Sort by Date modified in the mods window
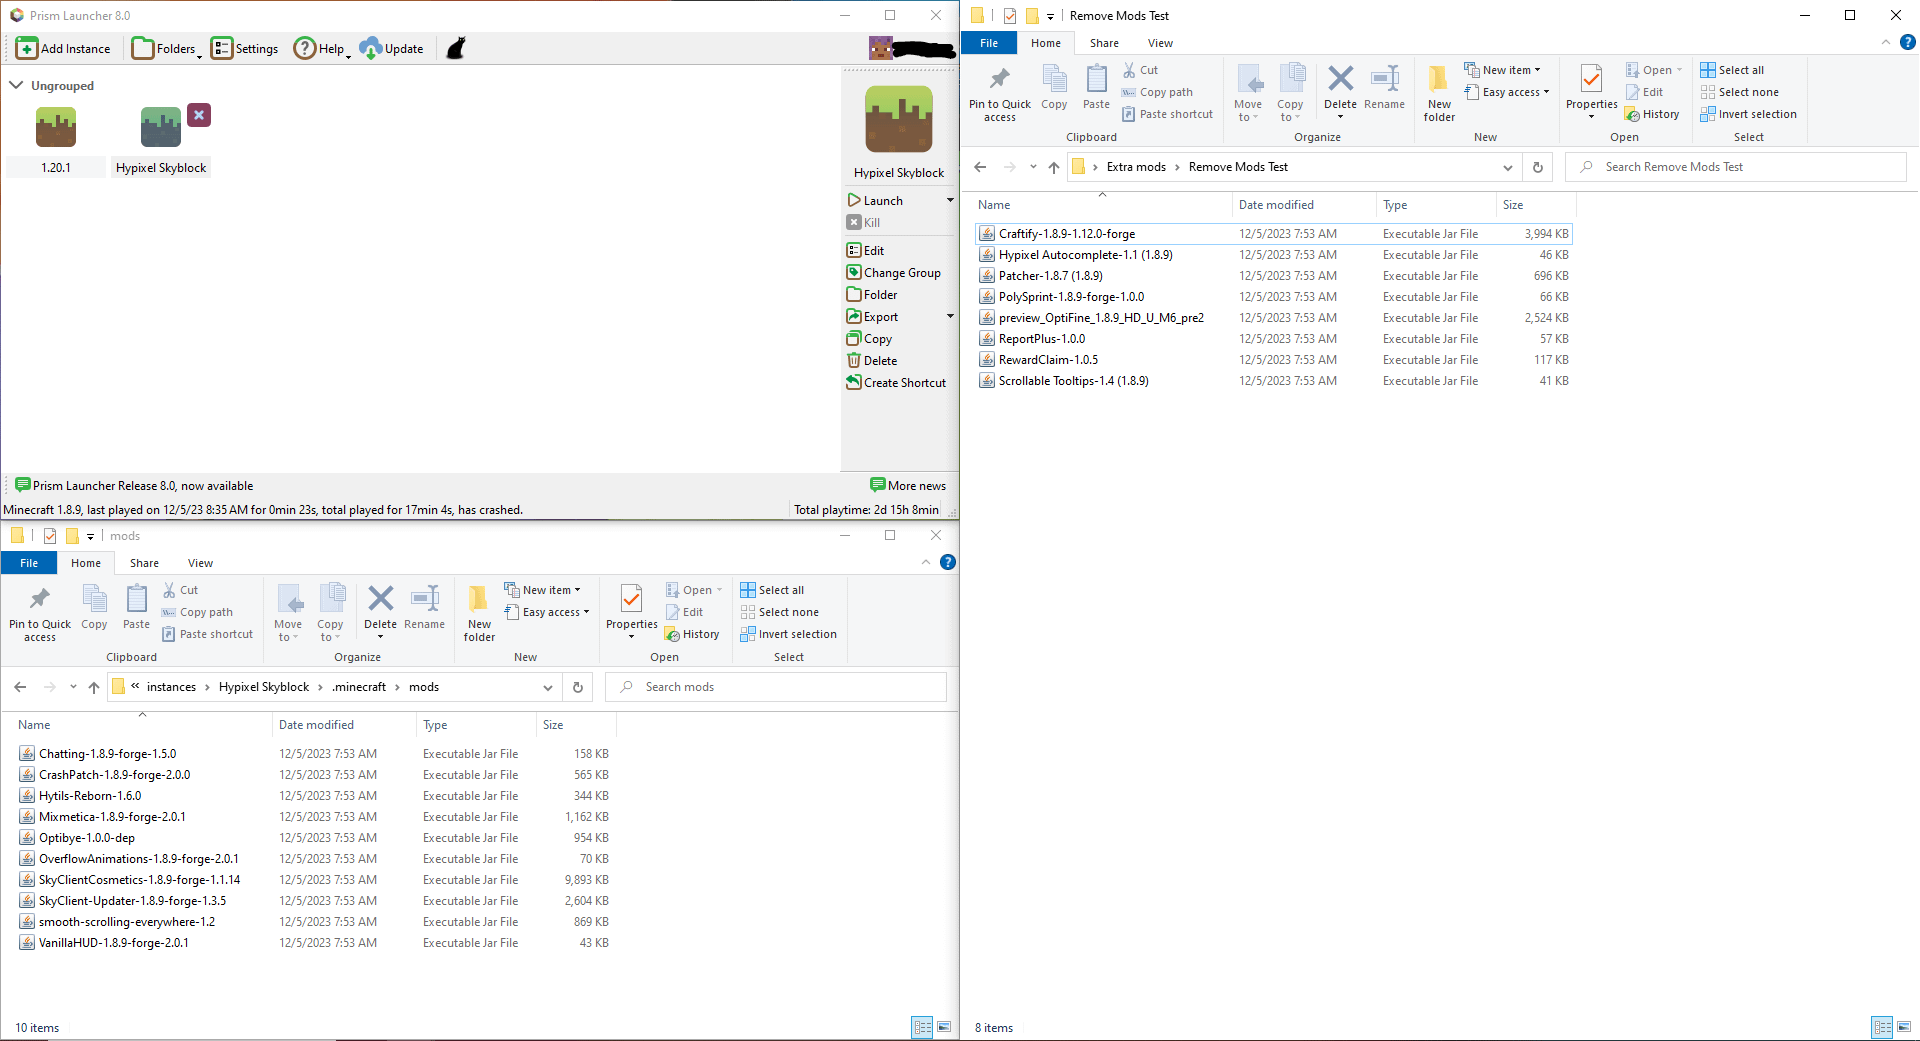1920x1041 pixels. (343, 725)
